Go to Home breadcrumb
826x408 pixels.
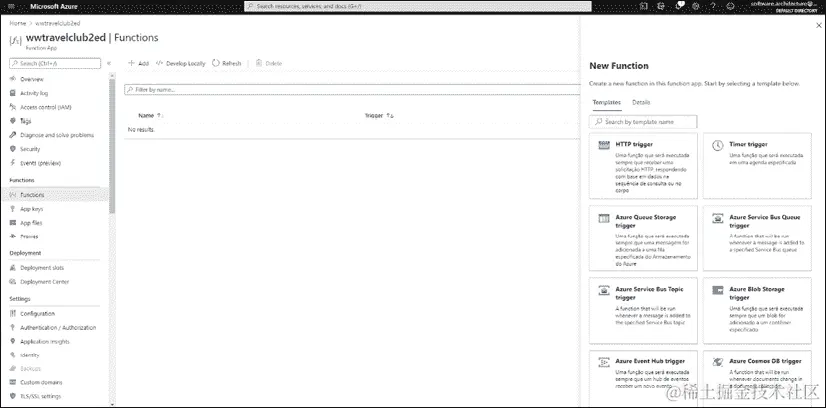point(17,23)
